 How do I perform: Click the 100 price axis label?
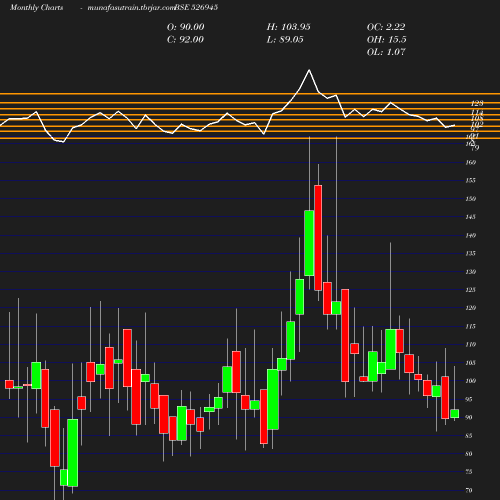coord(471,381)
